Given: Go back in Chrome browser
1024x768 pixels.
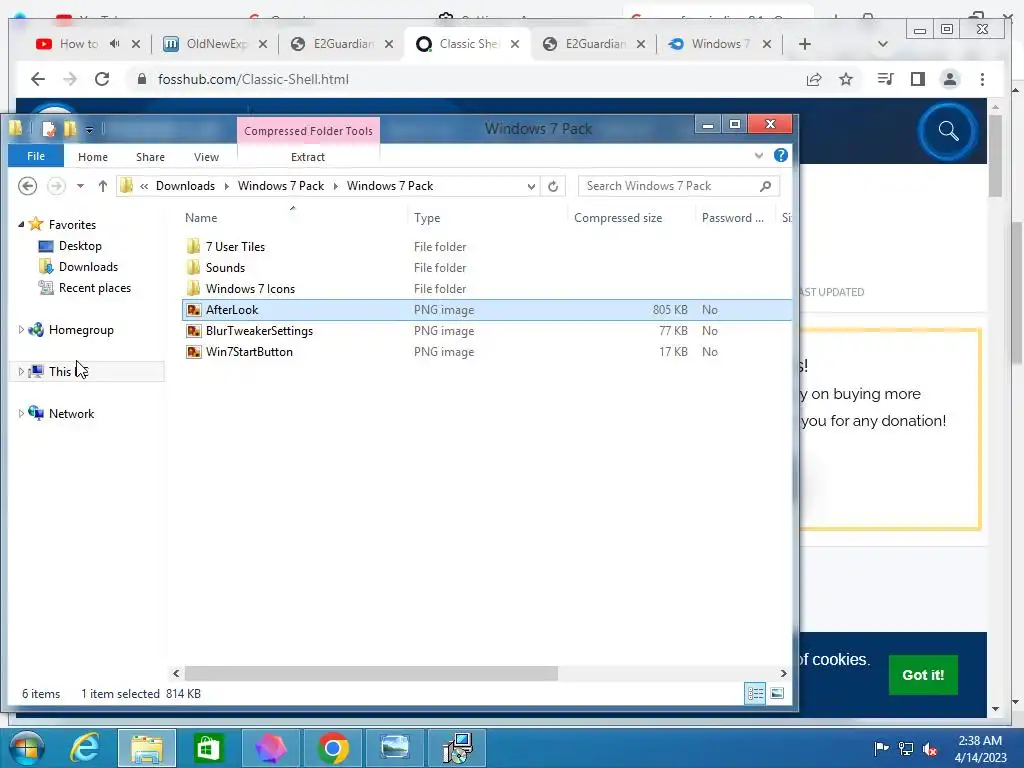Looking at the screenshot, I should pyautogui.click(x=38, y=79).
